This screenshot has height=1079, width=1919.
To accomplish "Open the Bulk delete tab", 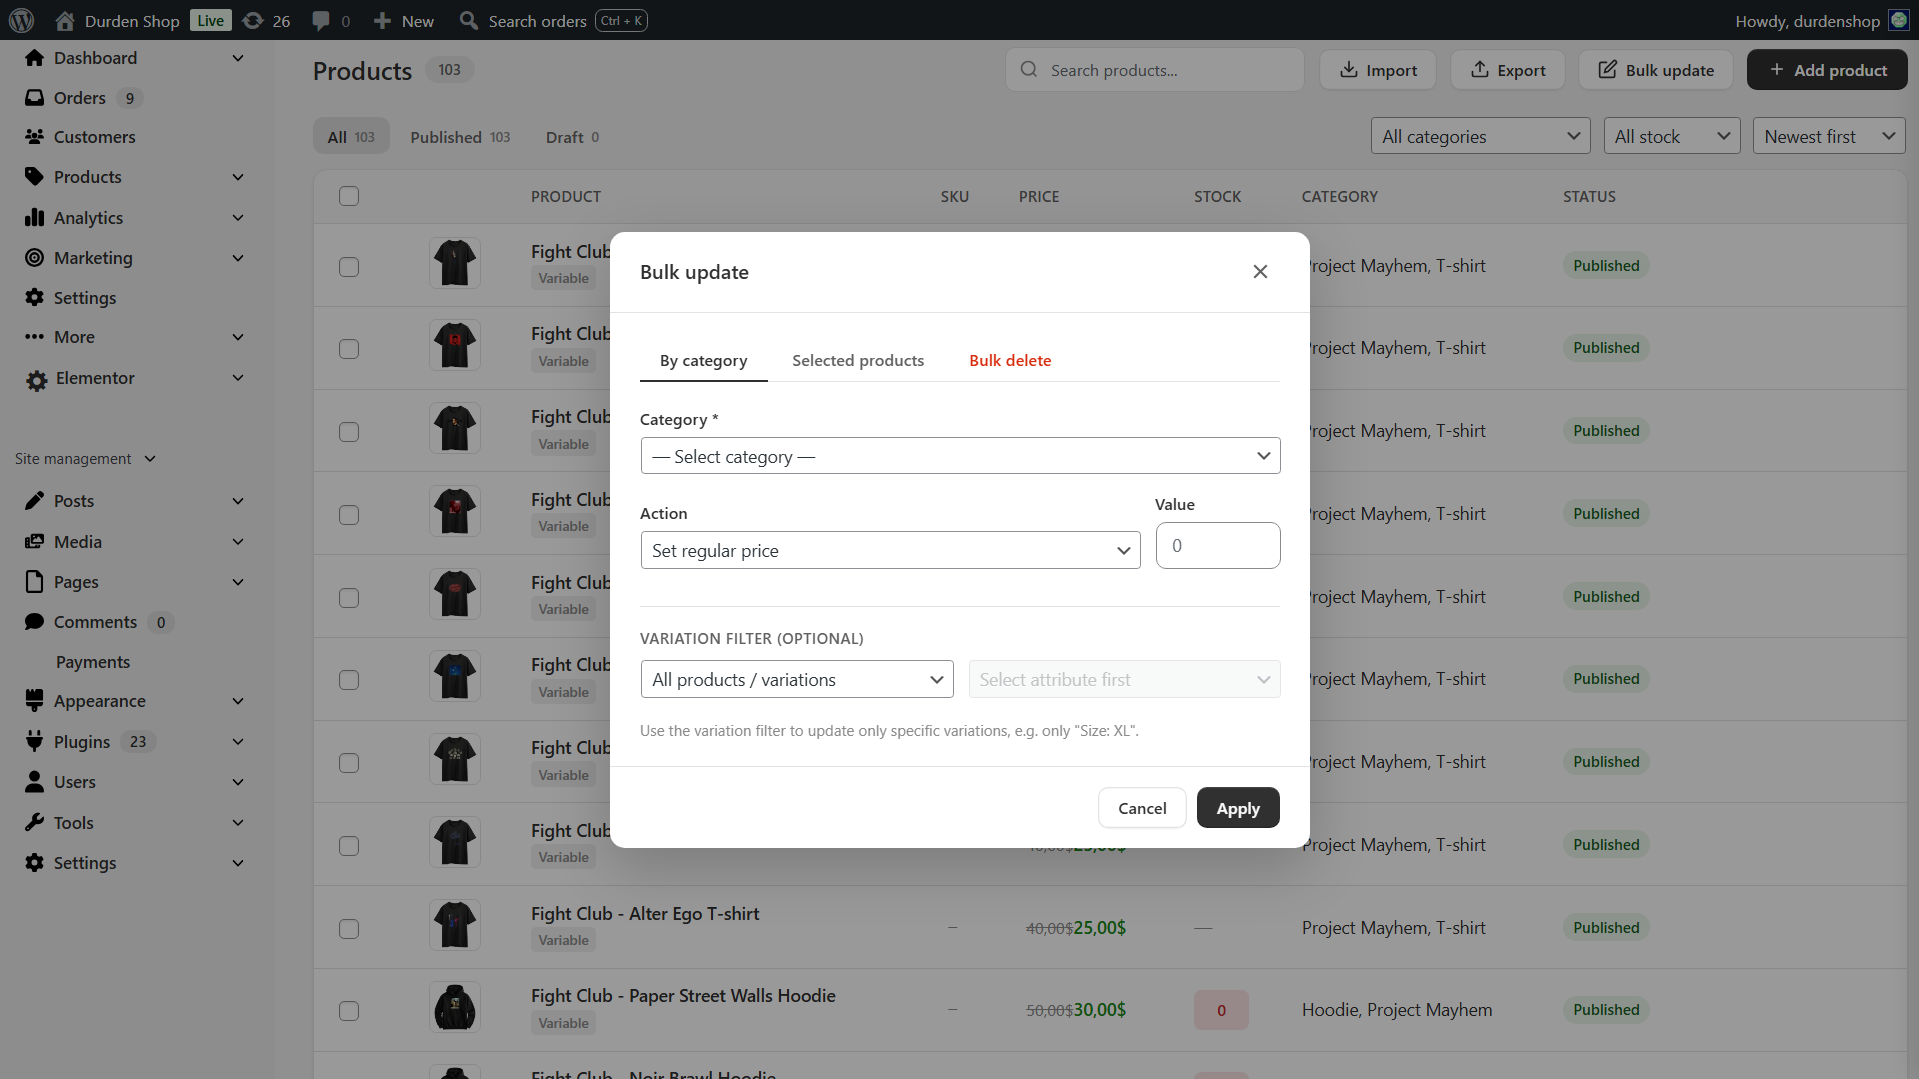I will click(1009, 360).
